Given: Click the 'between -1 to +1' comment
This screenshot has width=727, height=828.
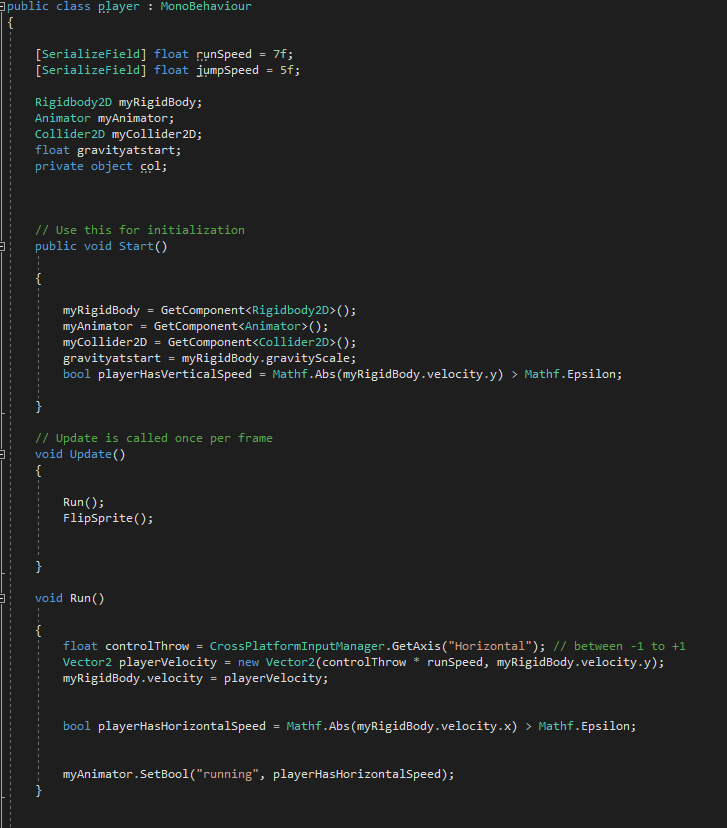Looking at the screenshot, I should (x=619, y=646).
